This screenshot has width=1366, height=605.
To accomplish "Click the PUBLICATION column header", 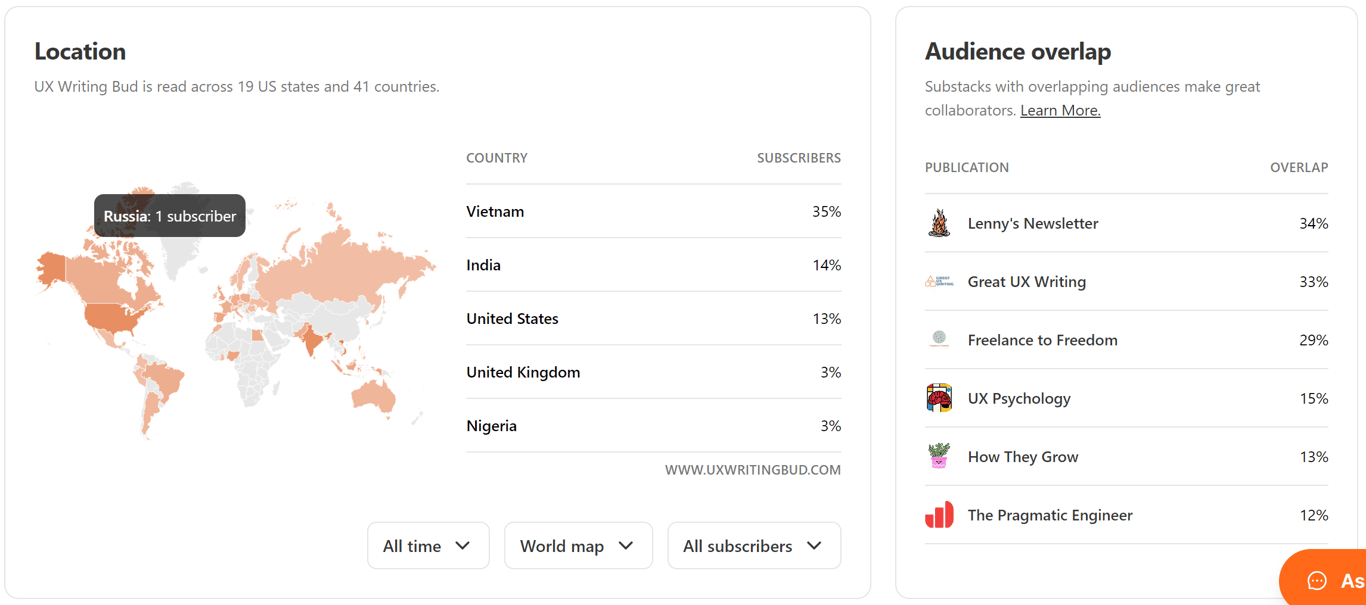I will [x=967, y=167].
